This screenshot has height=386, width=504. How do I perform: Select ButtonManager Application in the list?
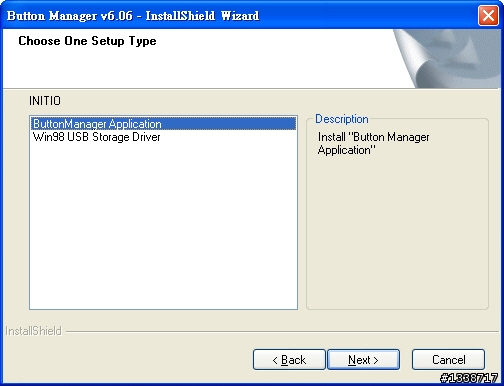[x=163, y=124]
